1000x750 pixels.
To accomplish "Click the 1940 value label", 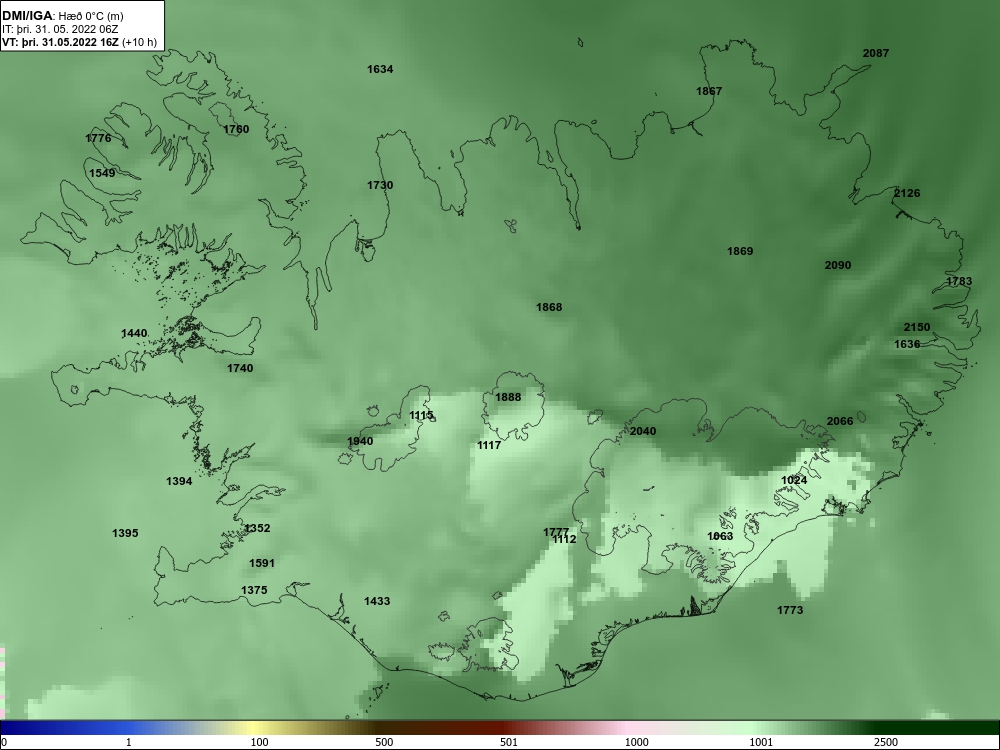I will point(360,441).
